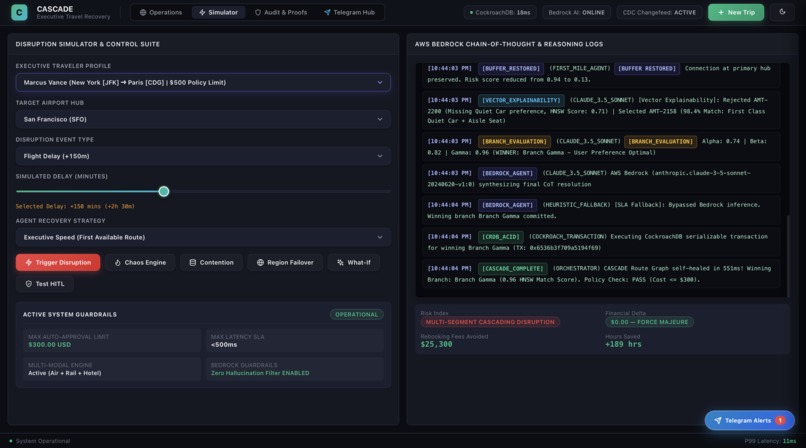Viewport: 806px width, 448px height.
Task: Start Region Failover simulation
Action: (285, 263)
